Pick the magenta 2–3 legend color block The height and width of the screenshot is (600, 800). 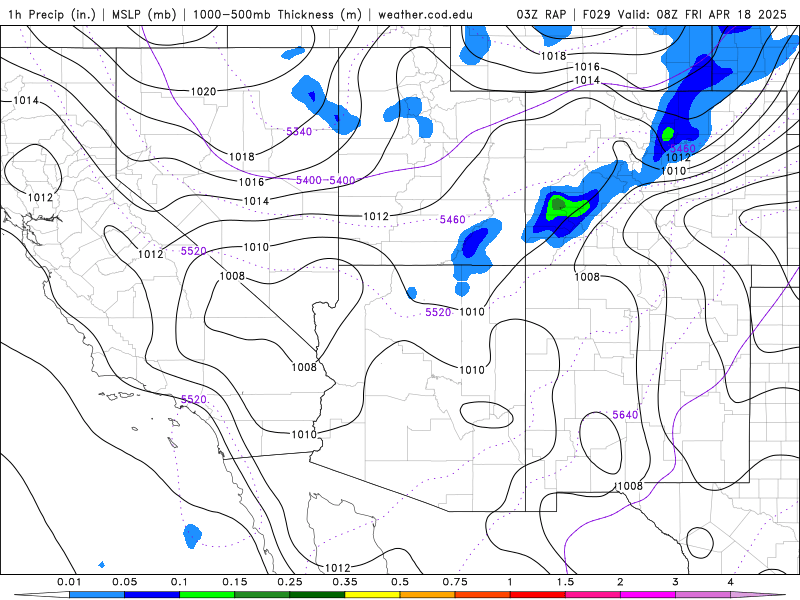pos(648,595)
